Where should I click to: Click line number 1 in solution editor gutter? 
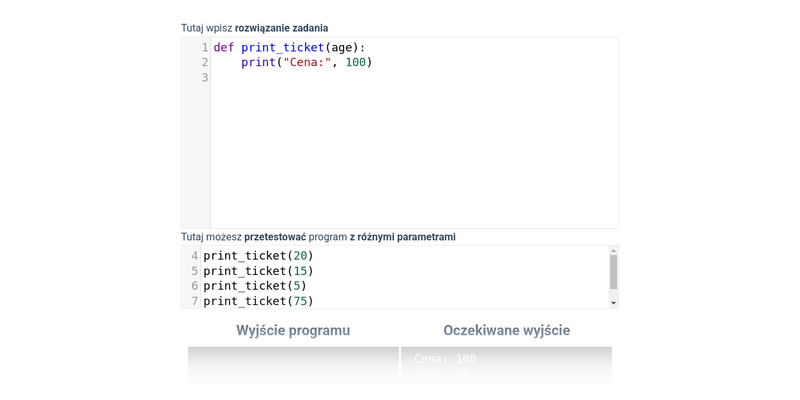coord(204,47)
